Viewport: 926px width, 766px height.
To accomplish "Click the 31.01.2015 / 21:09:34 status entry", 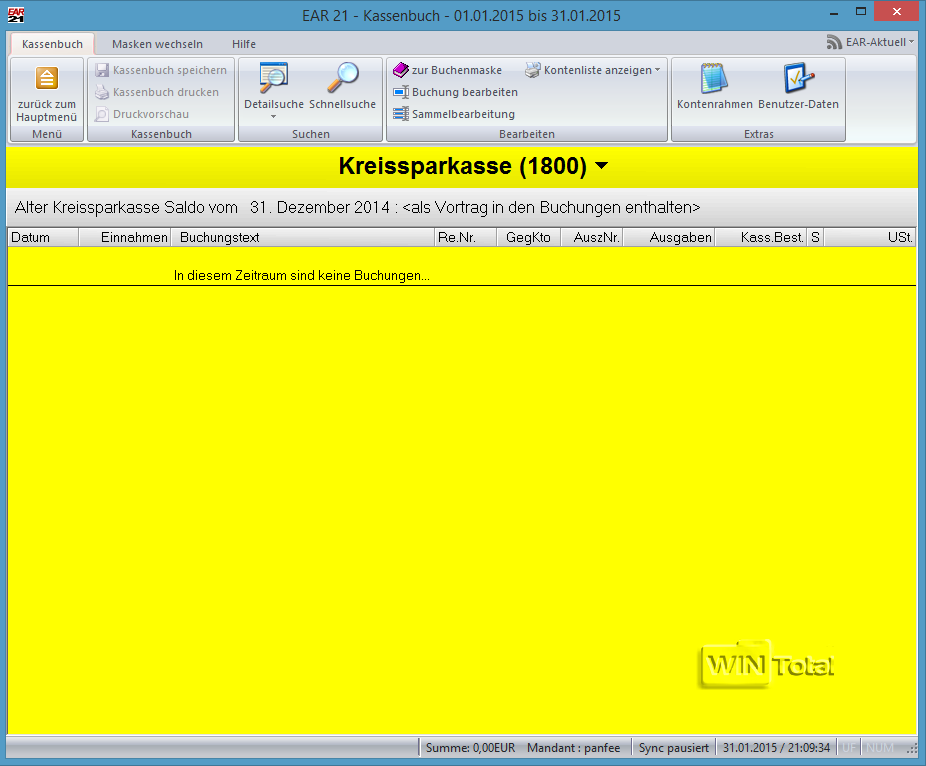I will pos(777,748).
